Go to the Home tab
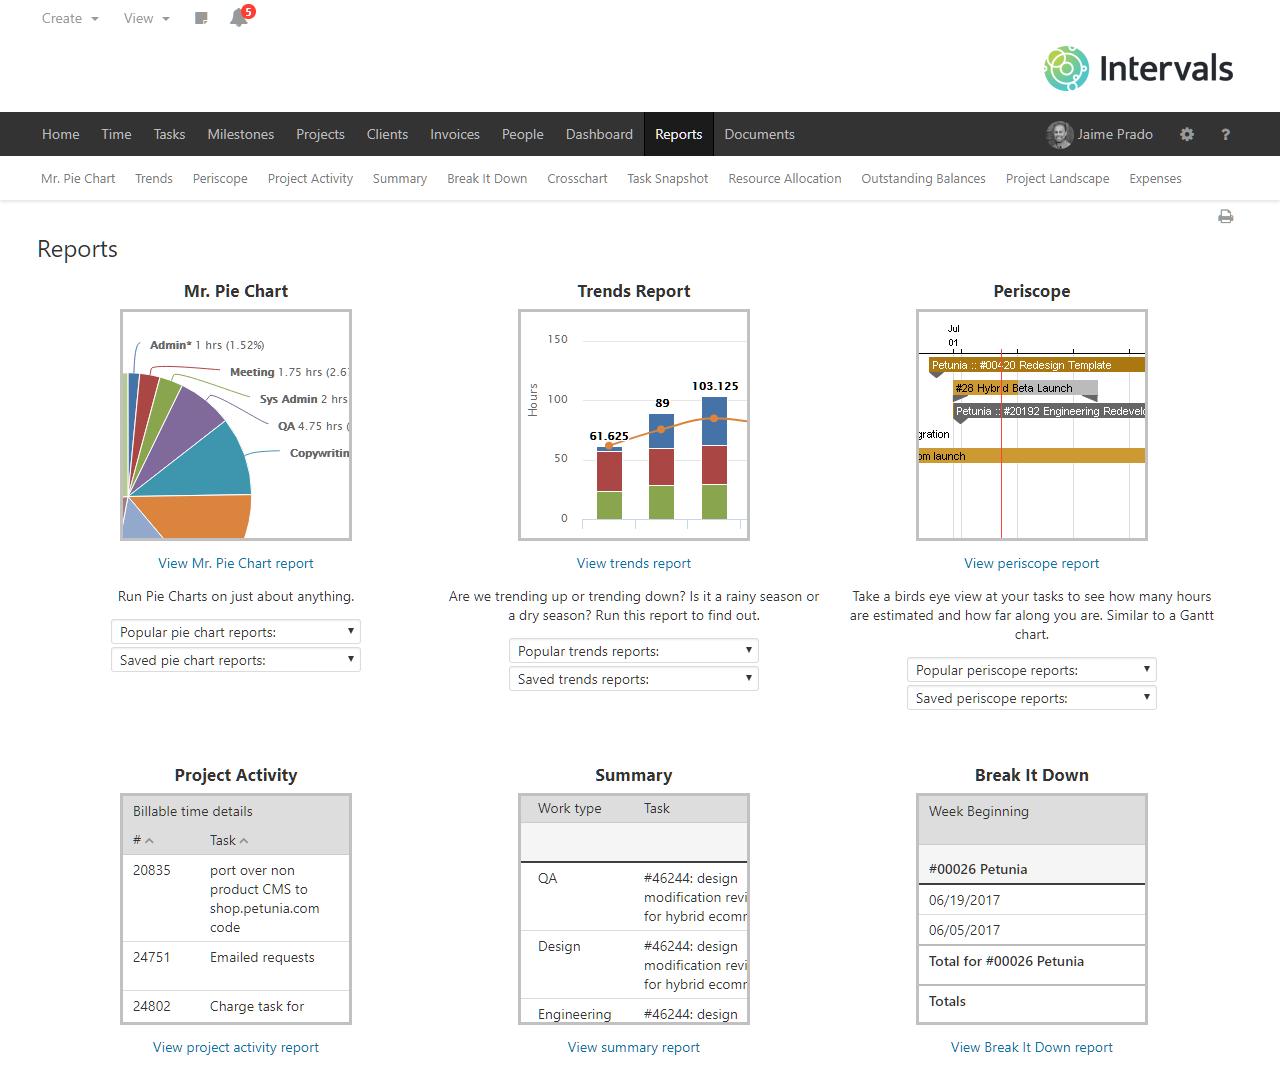 click(x=61, y=134)
